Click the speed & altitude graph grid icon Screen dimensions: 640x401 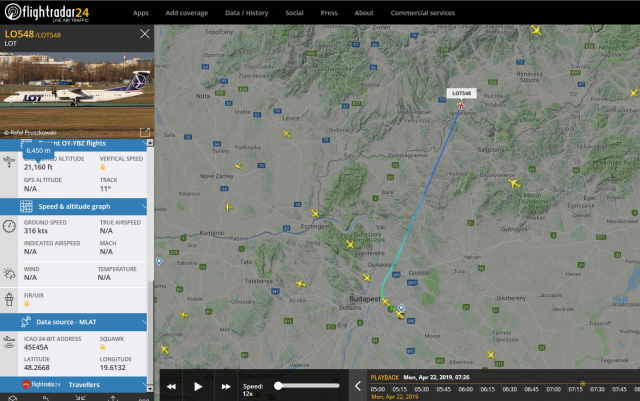pos(26,207)
